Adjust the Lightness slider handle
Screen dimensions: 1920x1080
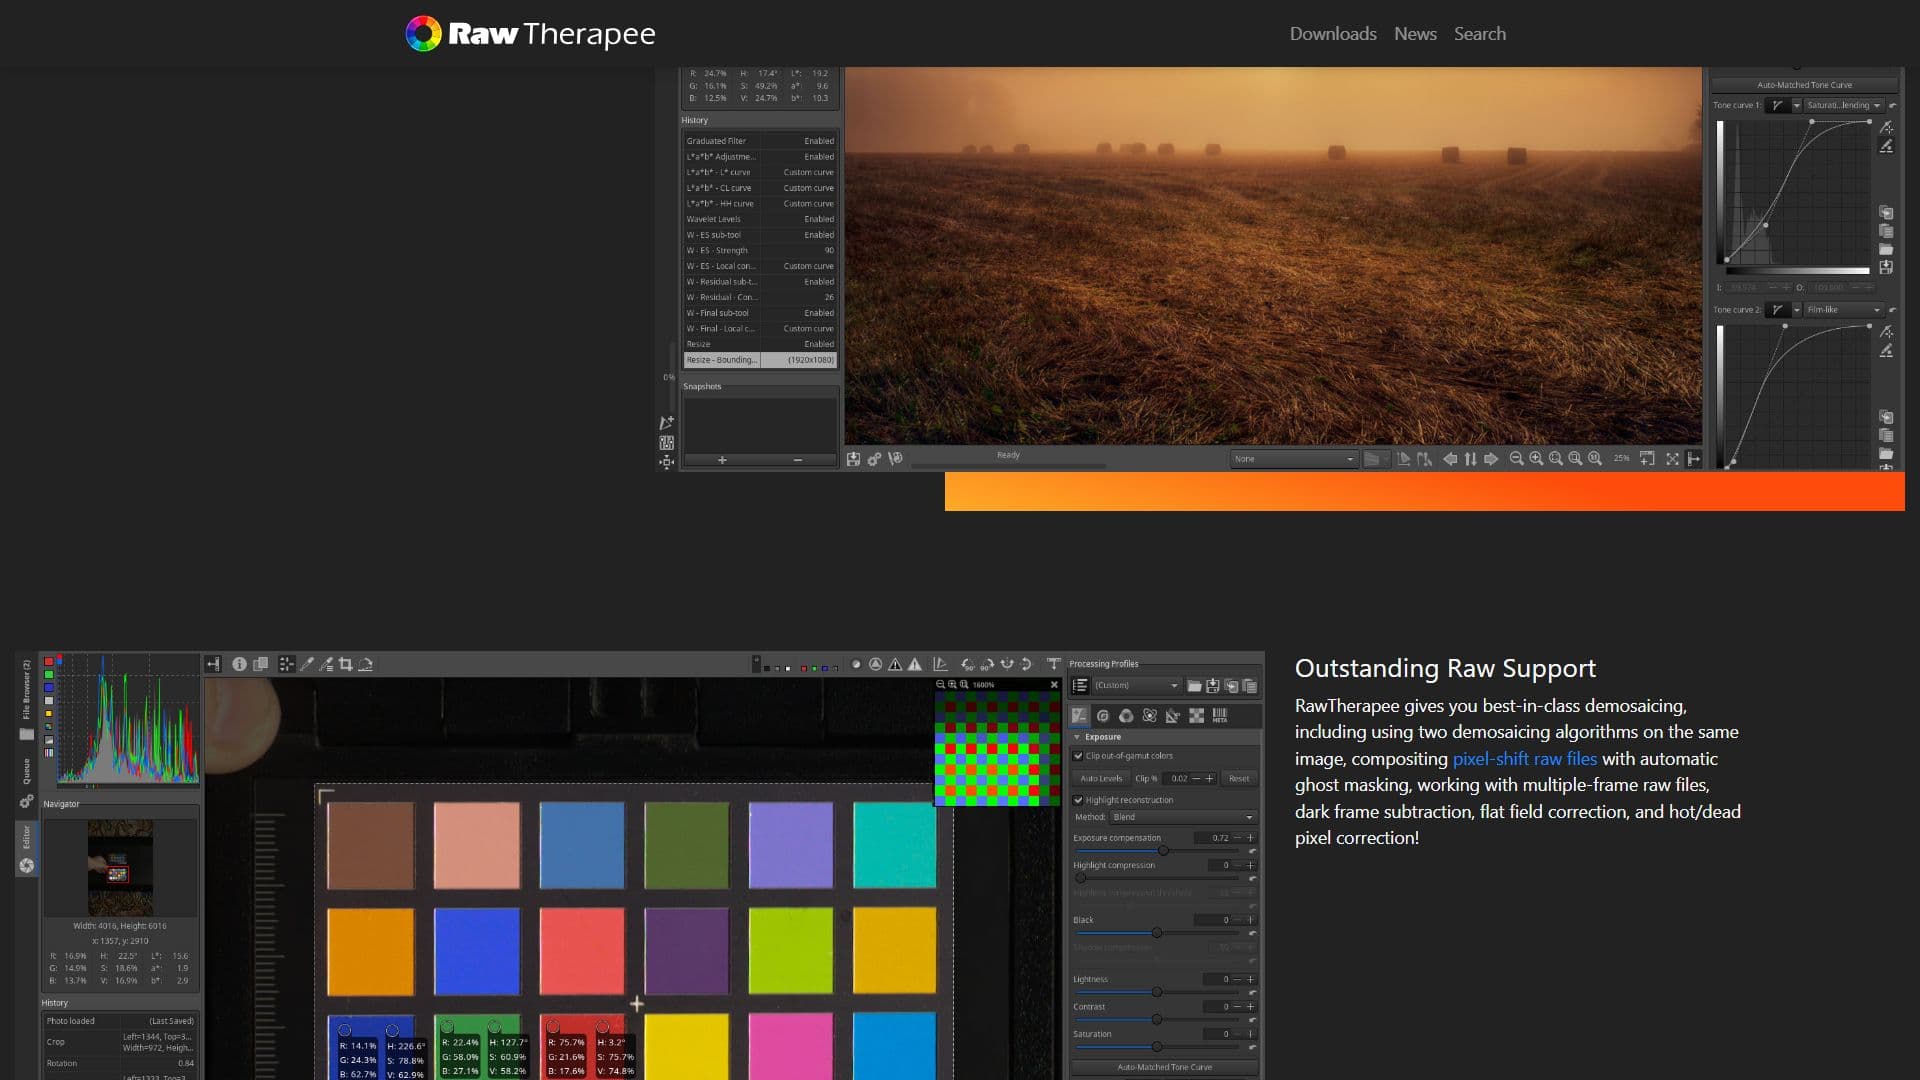pos(1157,992)
